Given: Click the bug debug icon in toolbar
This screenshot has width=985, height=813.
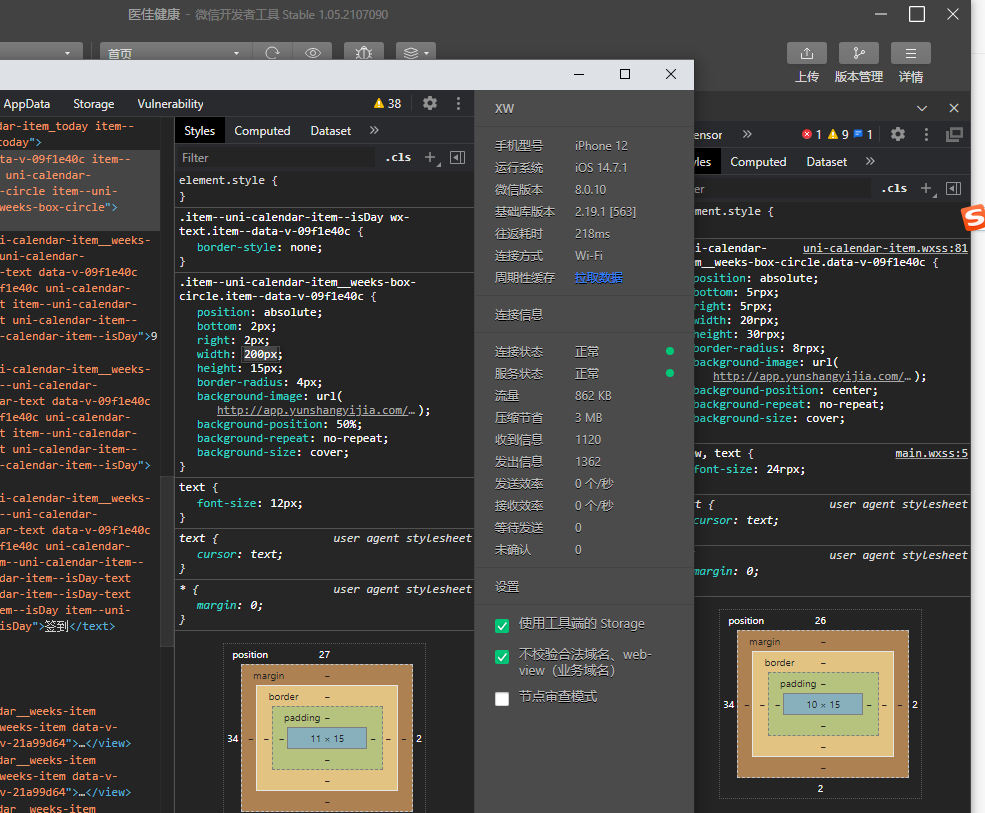Looking at the screenshot, I should coord(364,53).
